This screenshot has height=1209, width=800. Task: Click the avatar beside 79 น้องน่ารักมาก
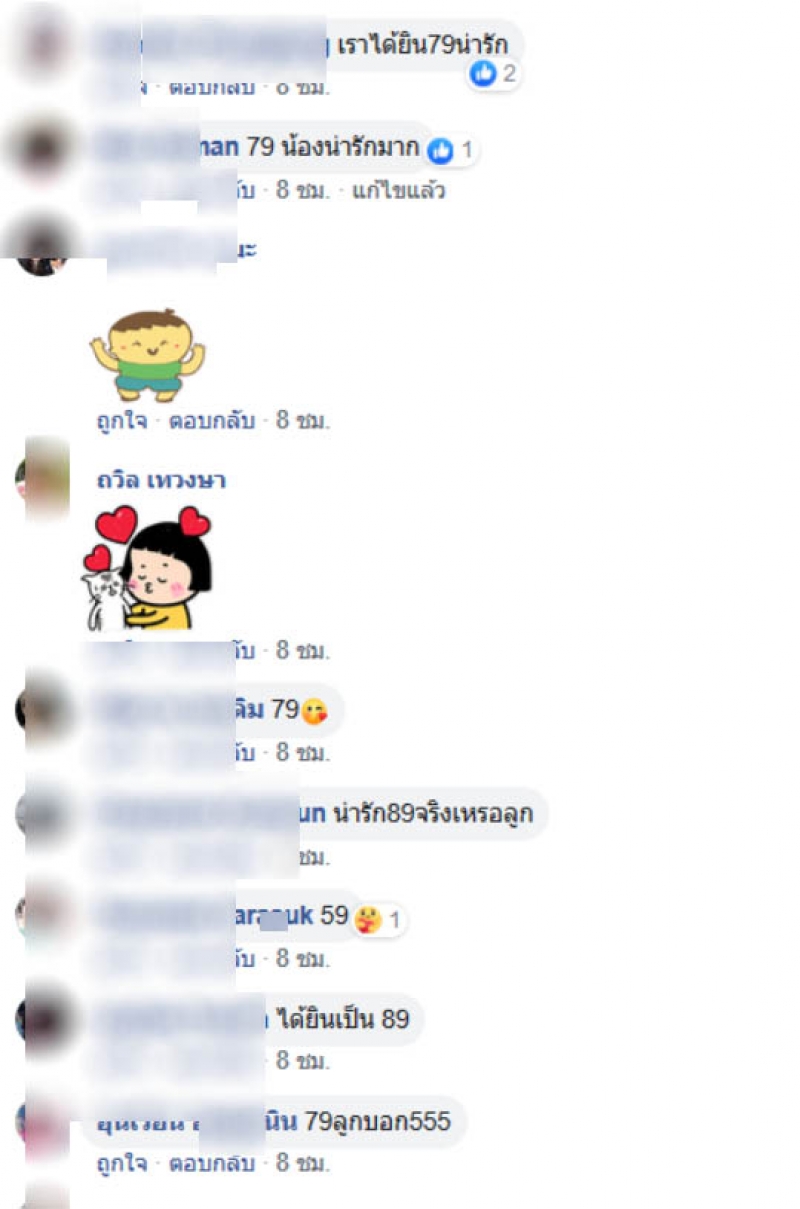[x=42, y=148]
